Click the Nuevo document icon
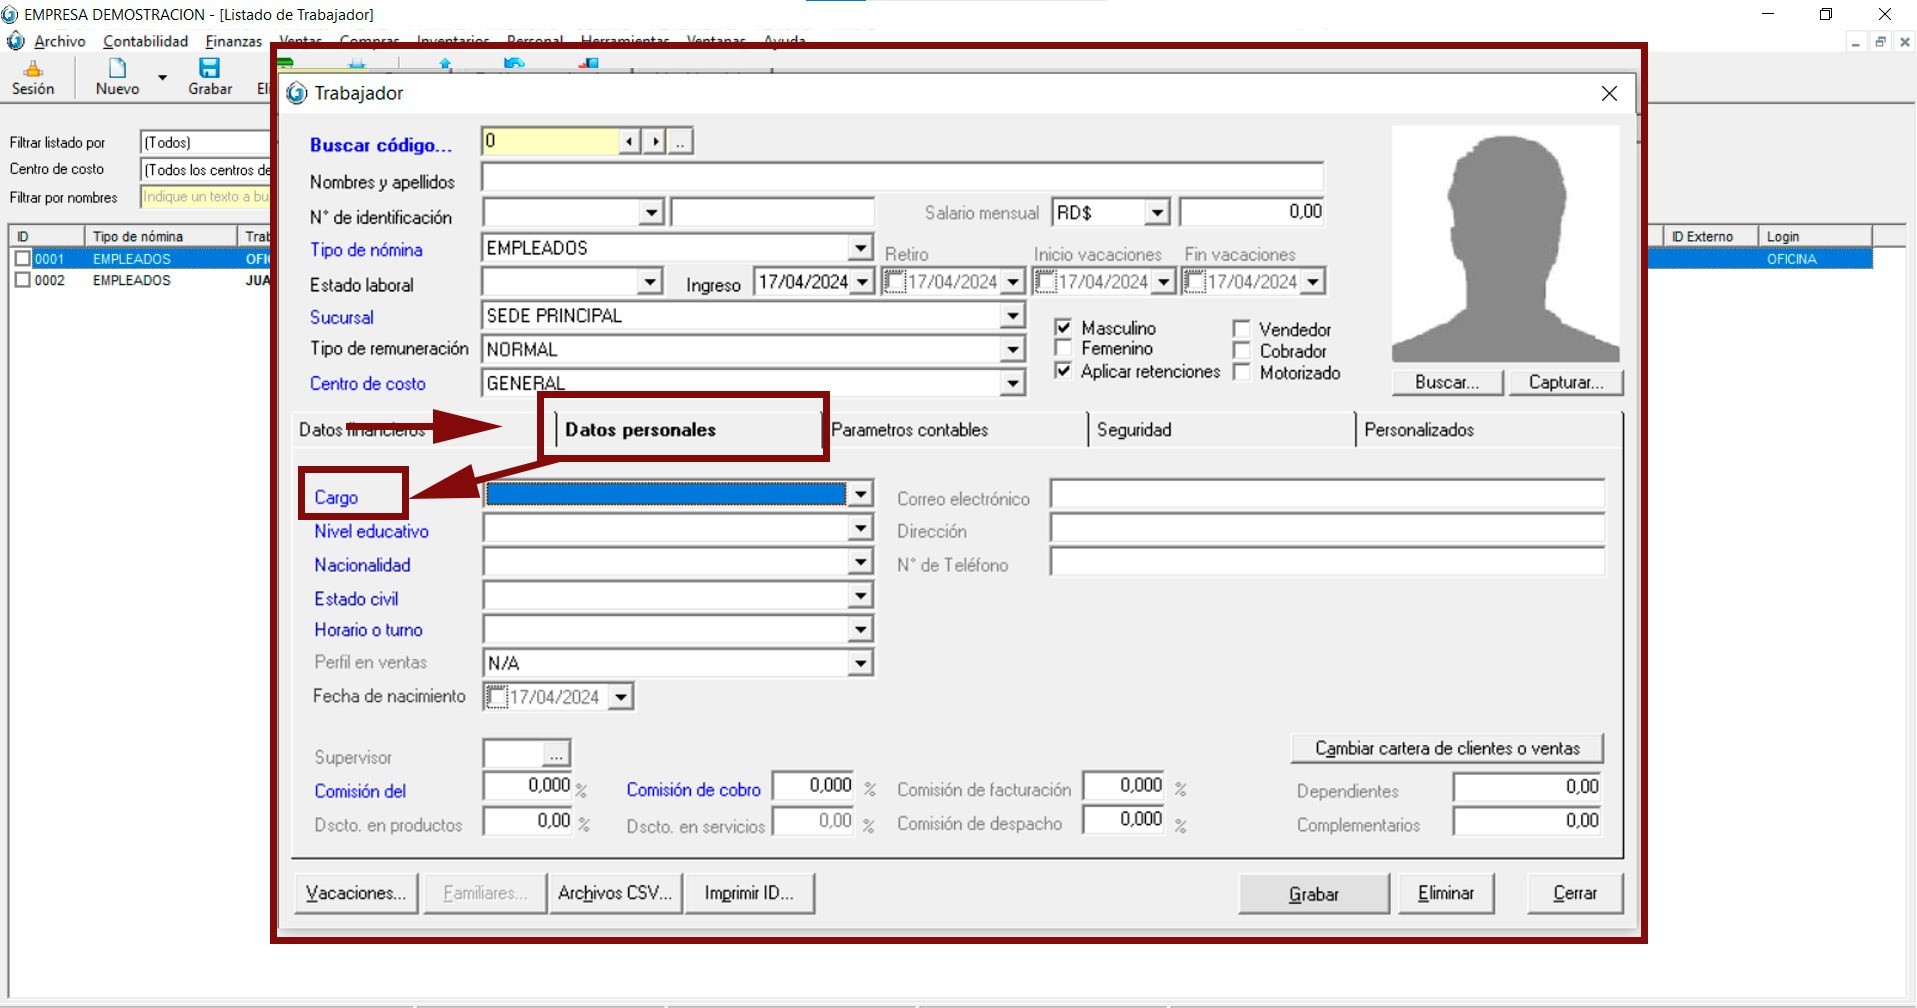Image resolution: width=1917 pixels, height=1008 pixels. pos(117,68)
